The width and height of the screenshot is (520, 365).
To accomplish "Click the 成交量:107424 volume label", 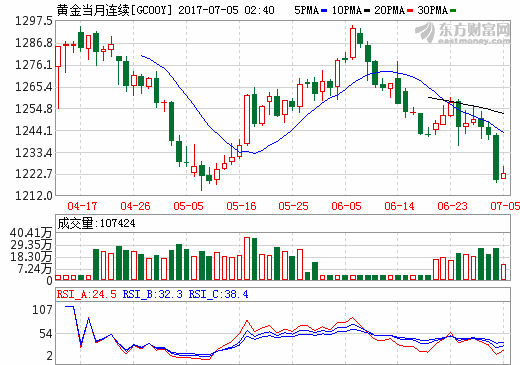I will (96, 223).
